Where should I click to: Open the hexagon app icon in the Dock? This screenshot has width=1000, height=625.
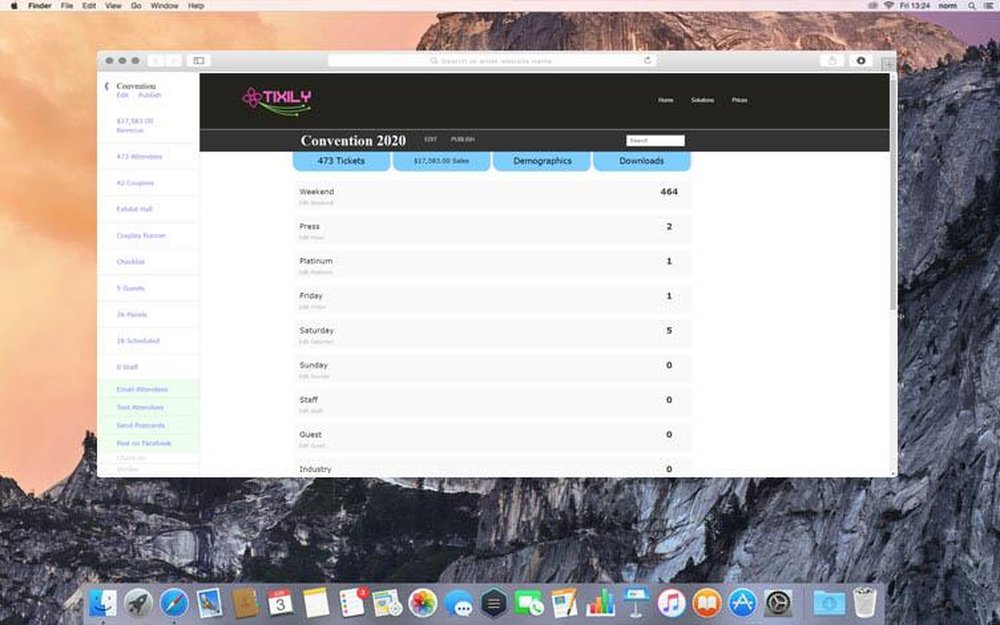(x=494, y=603)
